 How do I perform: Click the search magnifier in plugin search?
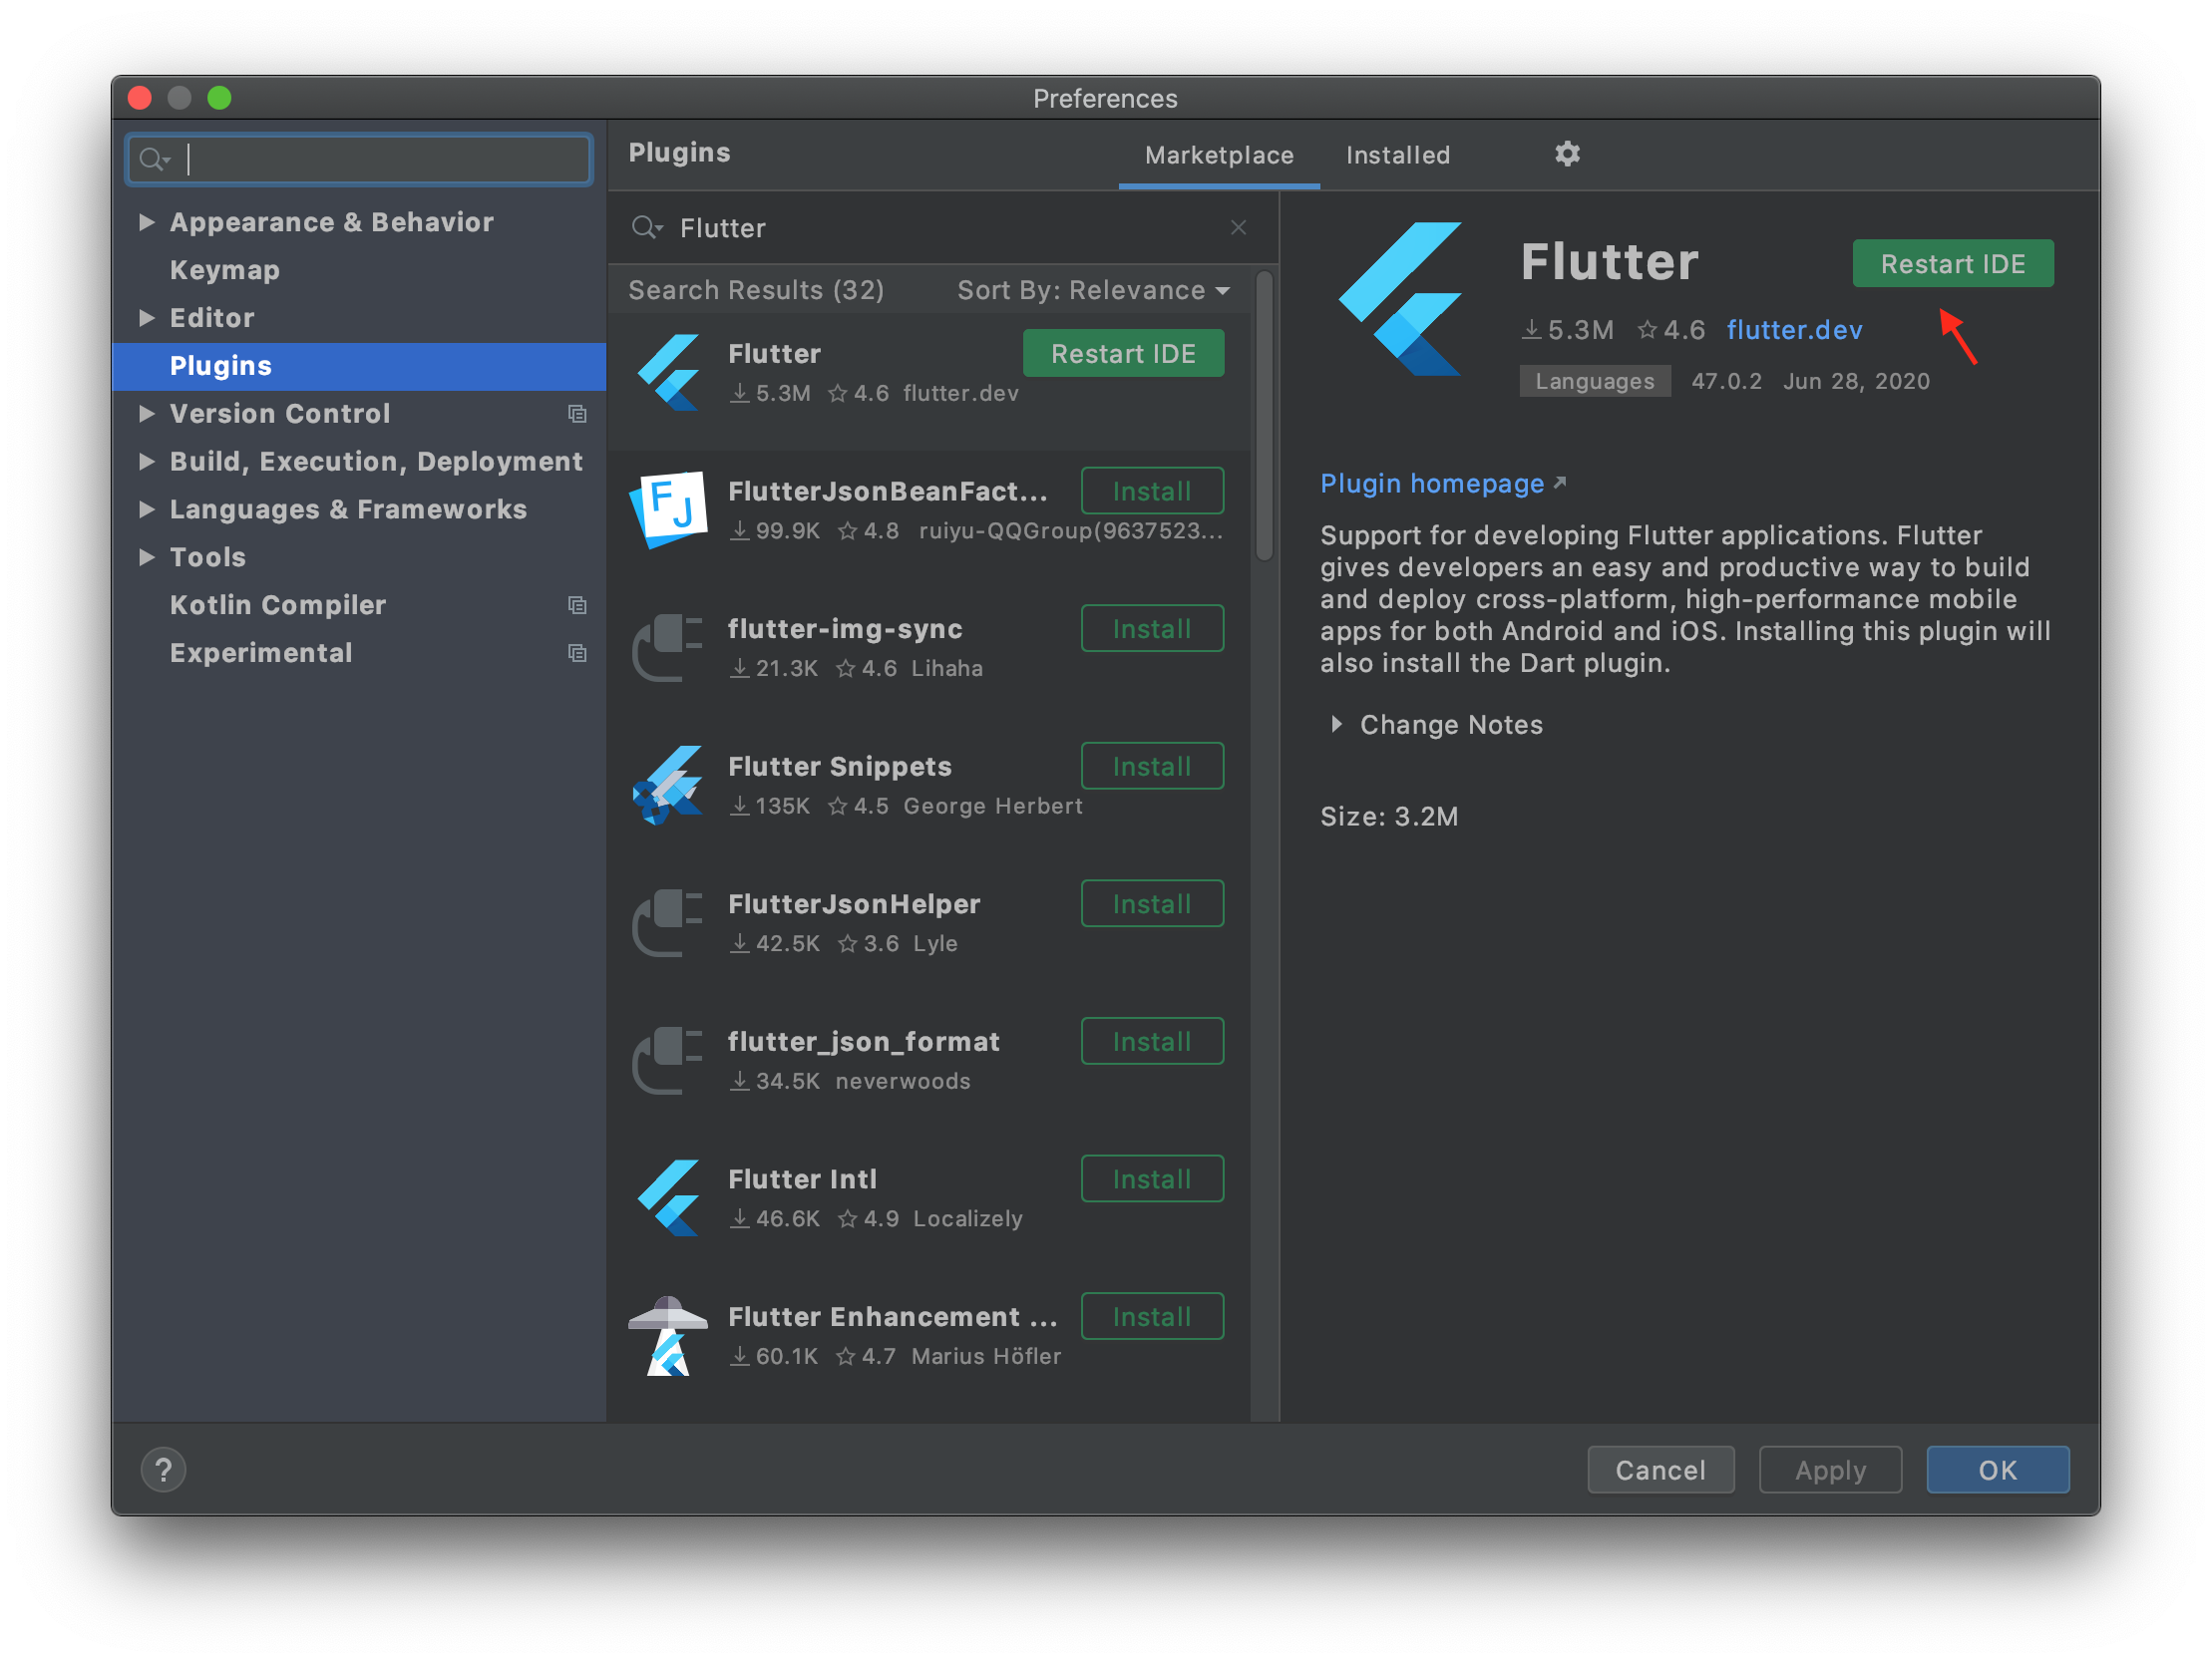pyautogui.click(x=646, y=228)
